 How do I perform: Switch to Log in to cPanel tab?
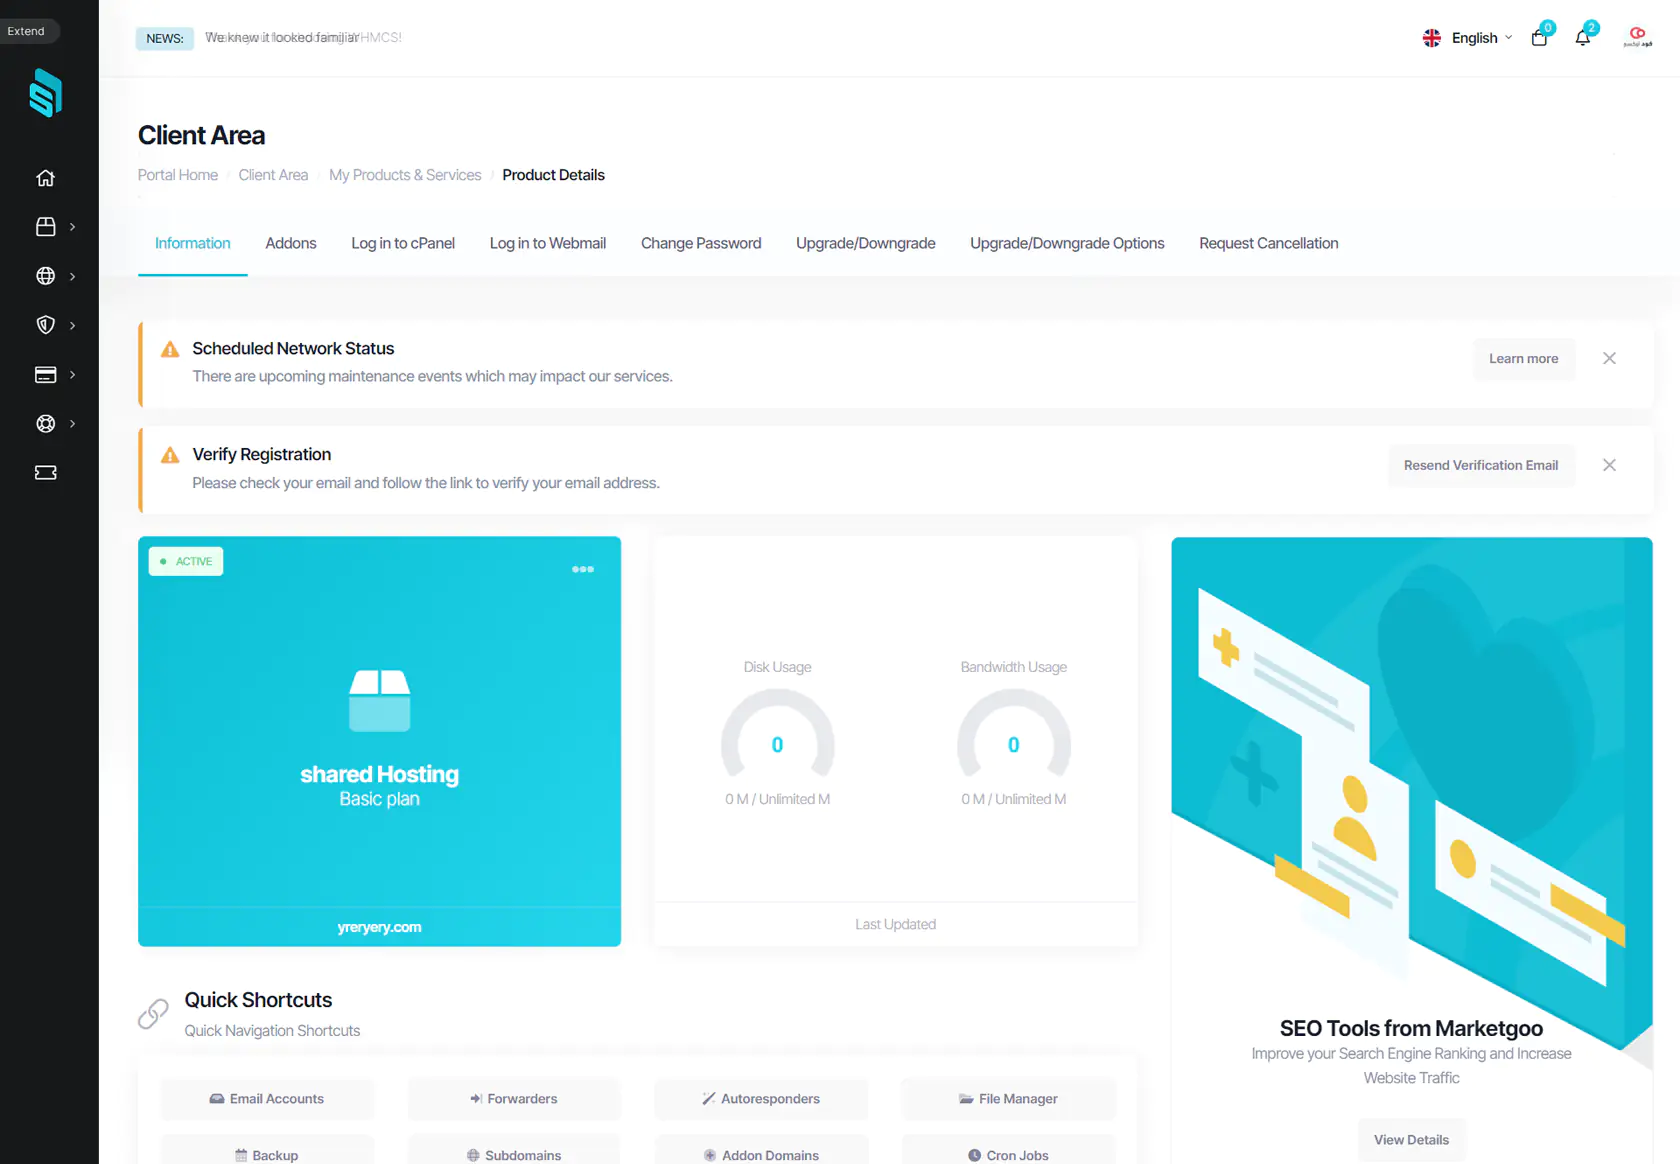point(403,243)
